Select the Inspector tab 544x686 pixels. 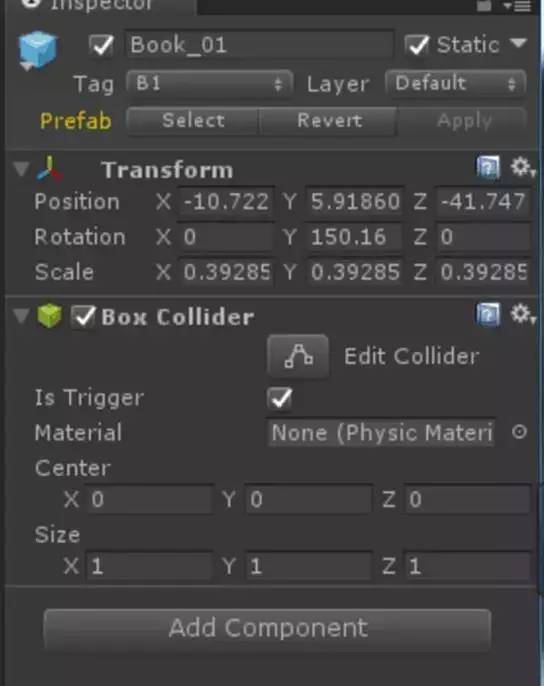pyautogui.click(x=101, y=6)
